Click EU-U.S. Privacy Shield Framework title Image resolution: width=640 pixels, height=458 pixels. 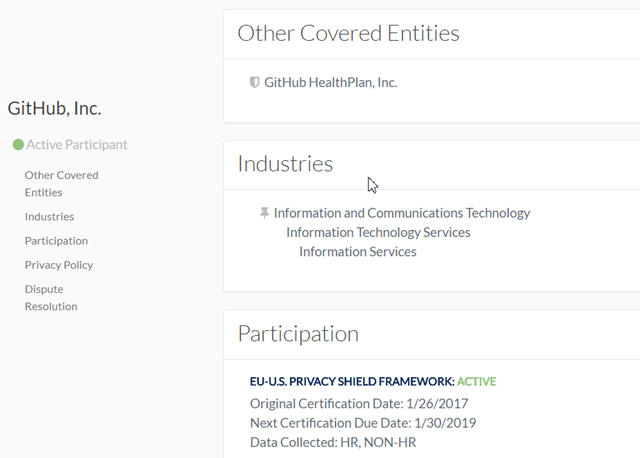pos(352,382)
